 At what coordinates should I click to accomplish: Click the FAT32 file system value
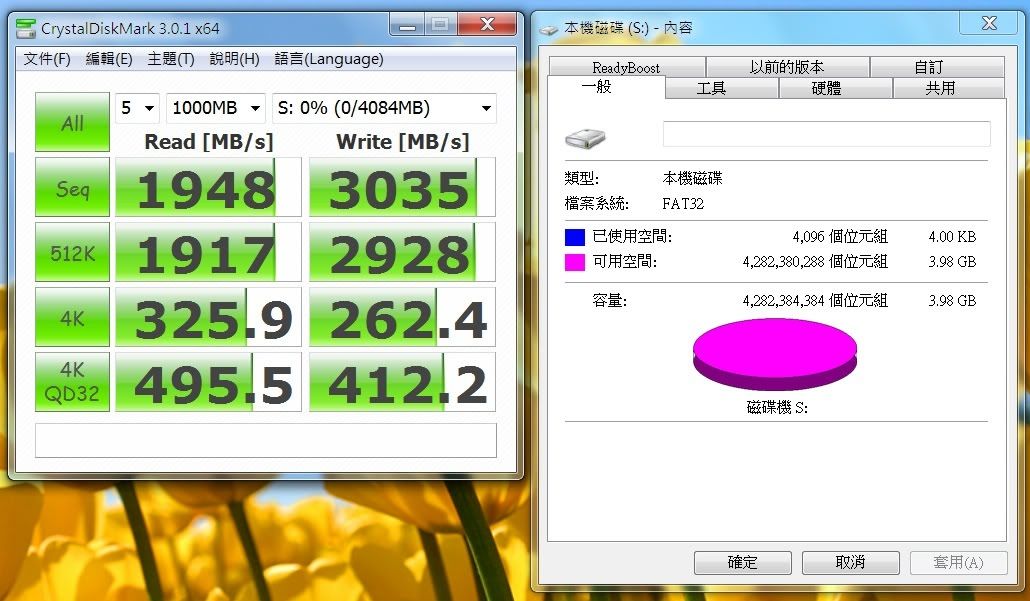(683, 204)
